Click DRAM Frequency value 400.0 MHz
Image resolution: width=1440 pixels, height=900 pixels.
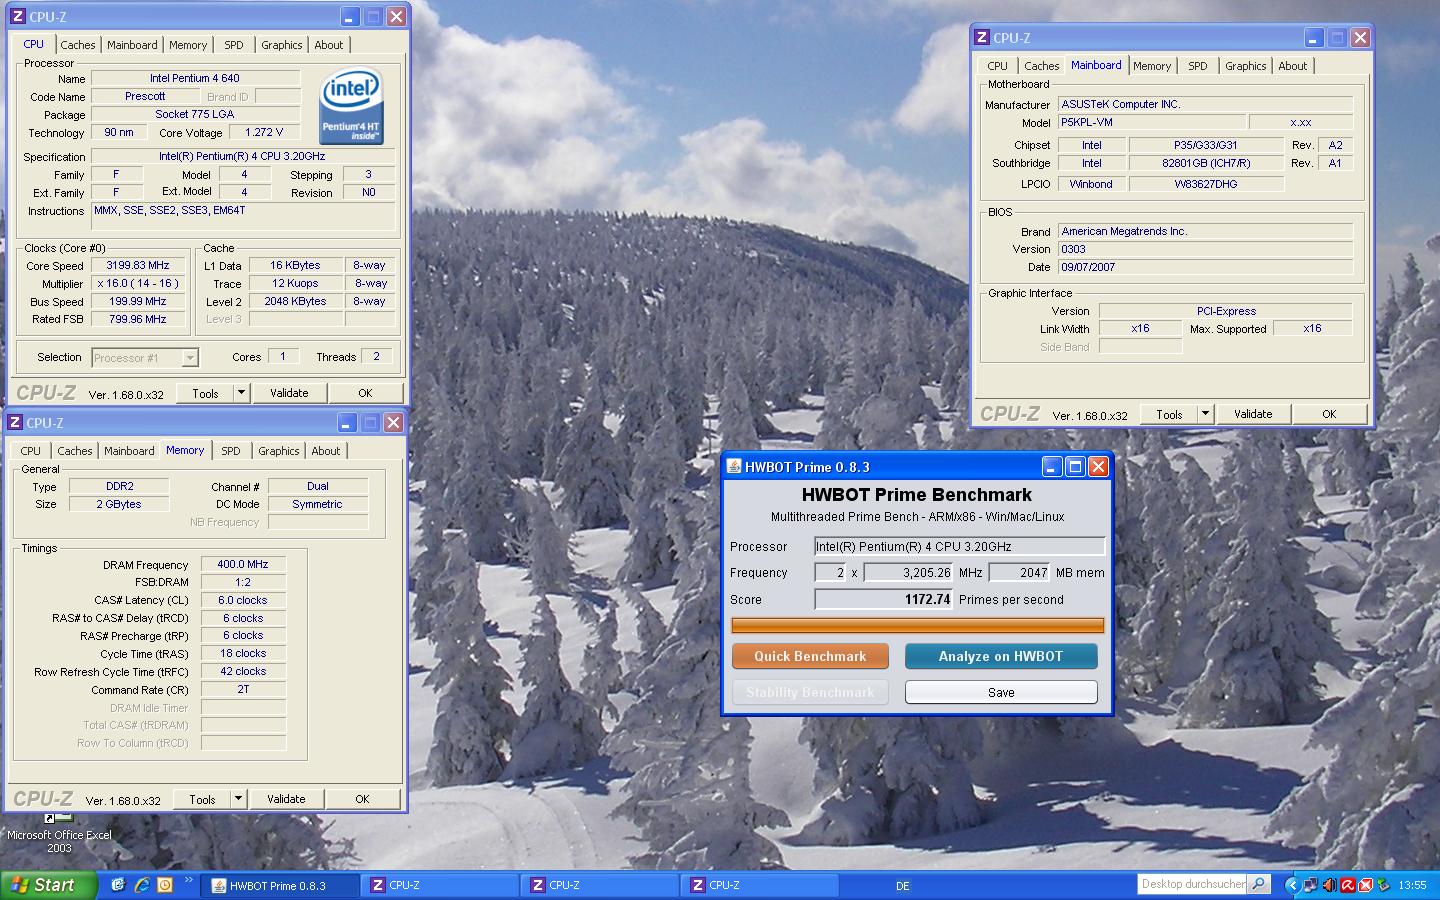point(243,564)
